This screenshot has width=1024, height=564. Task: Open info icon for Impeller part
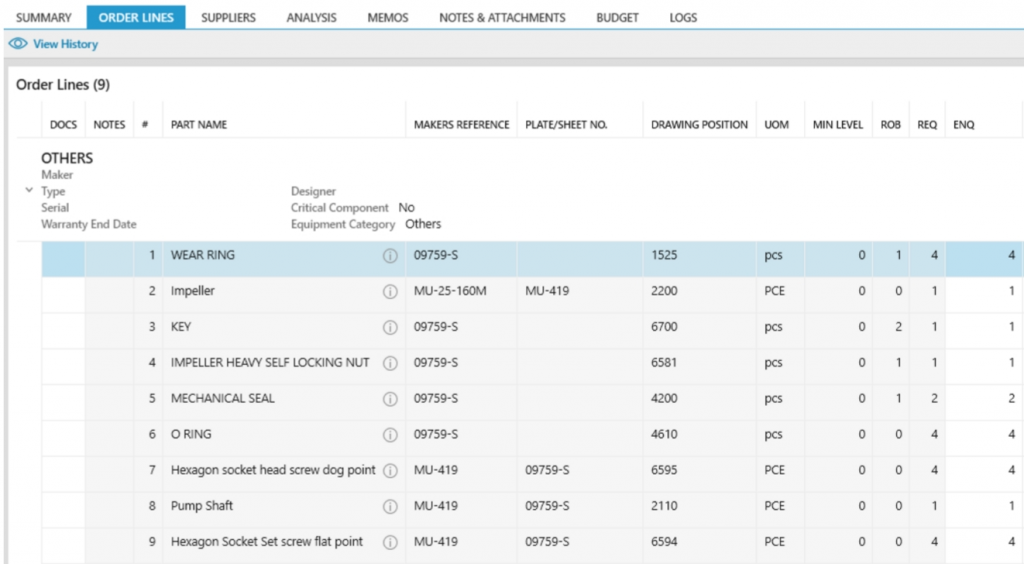coord(390,291)
